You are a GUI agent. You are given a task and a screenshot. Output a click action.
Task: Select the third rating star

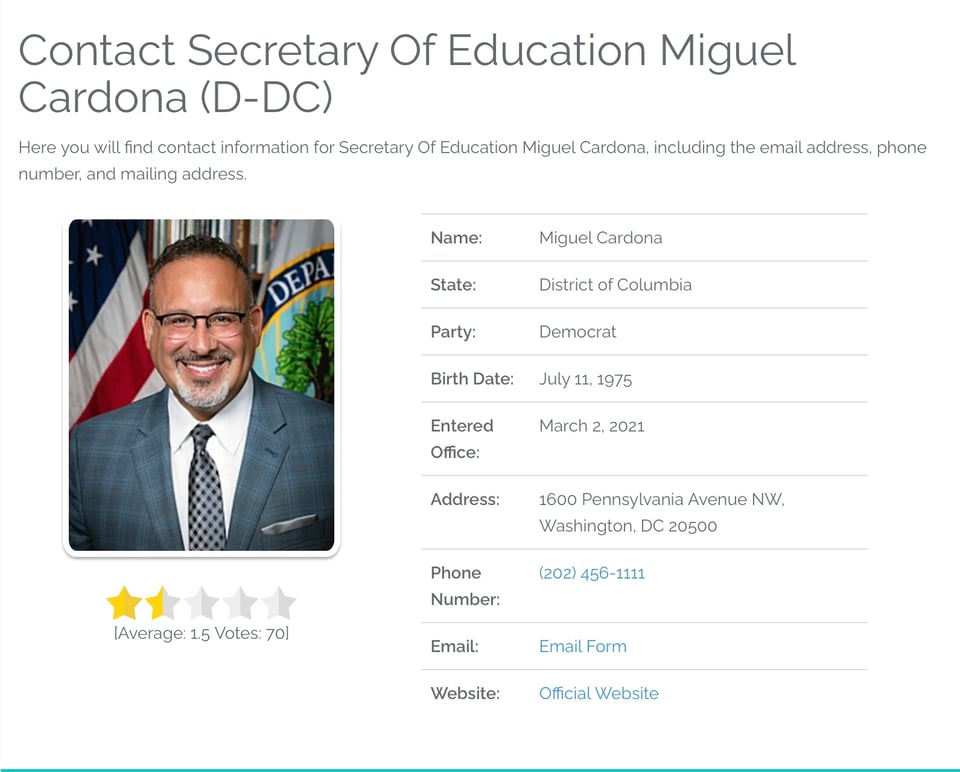(201, 603)
